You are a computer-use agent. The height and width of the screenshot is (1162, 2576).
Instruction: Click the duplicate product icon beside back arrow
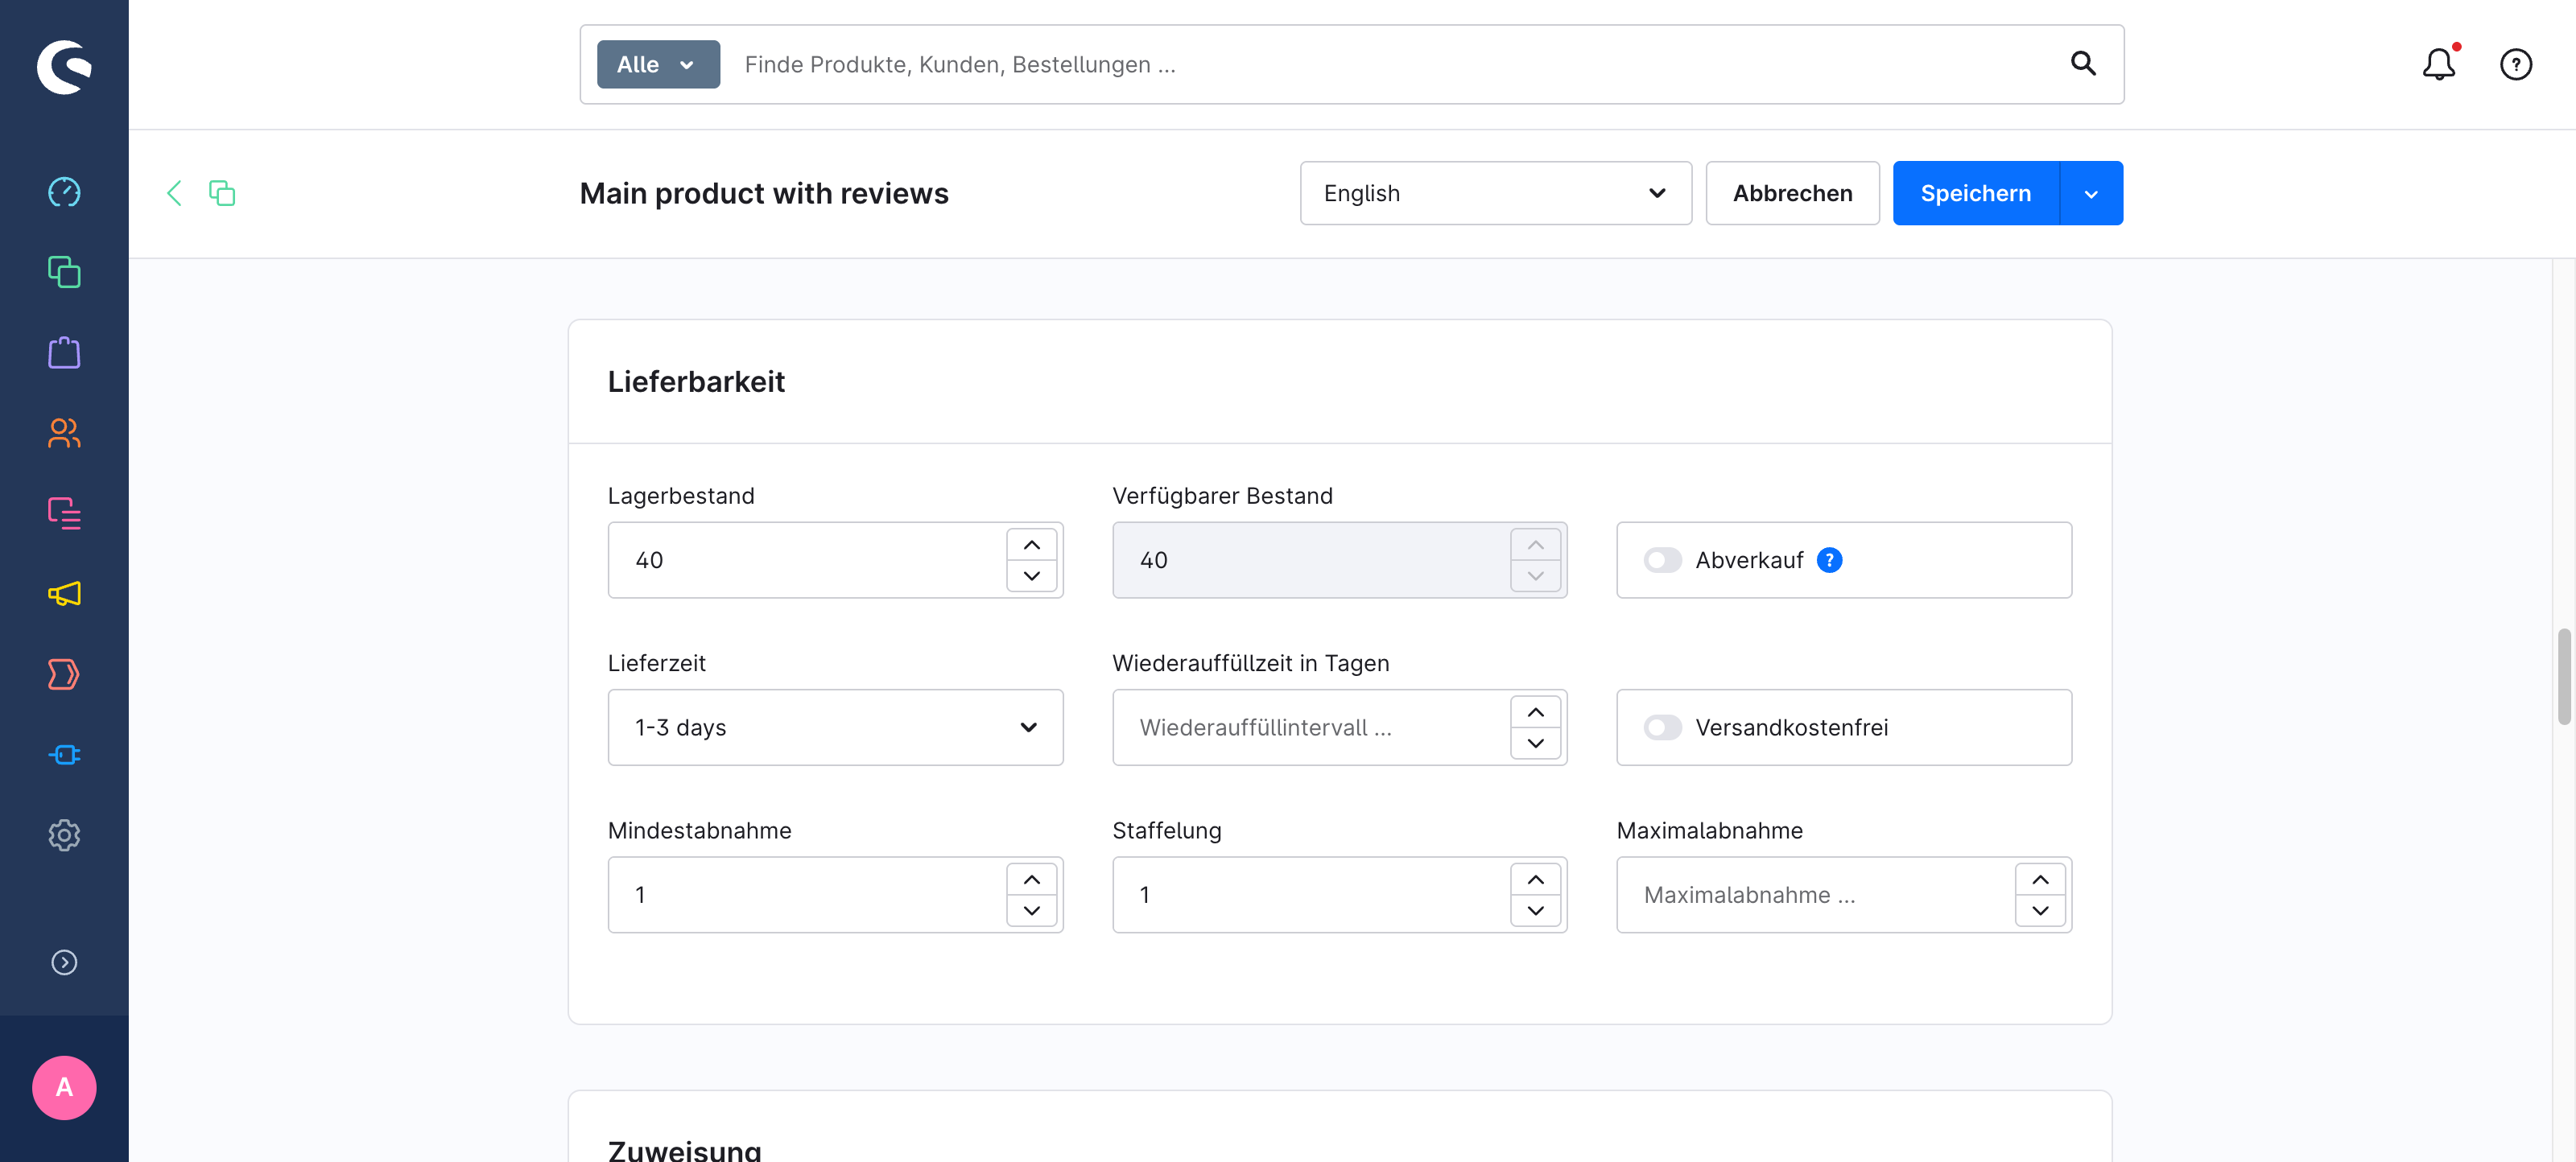click(x=222, y=193)
